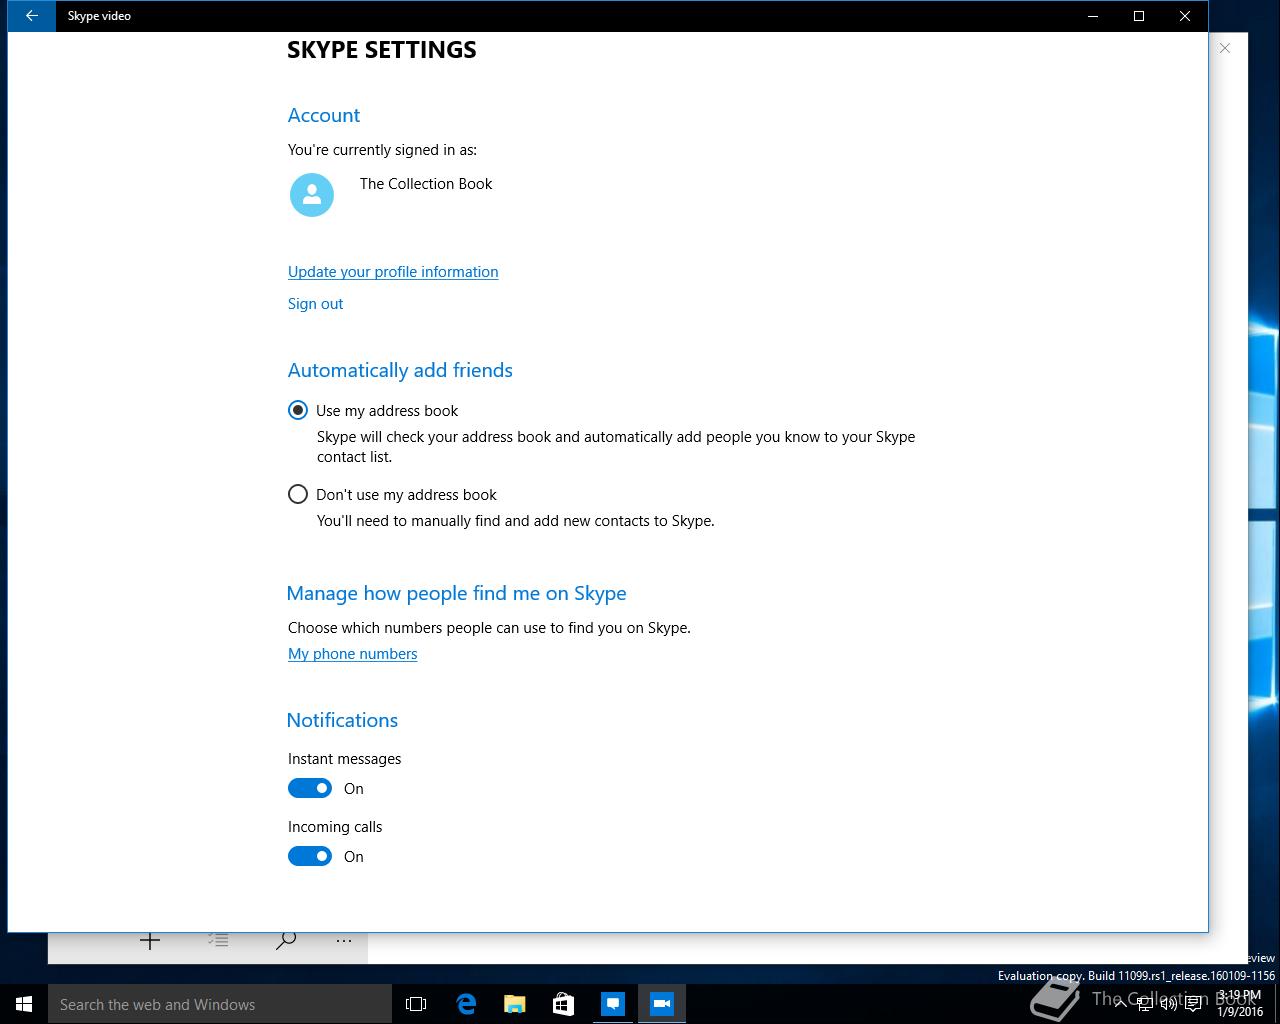Switch to Messaging app on the taskbar

613,1004
